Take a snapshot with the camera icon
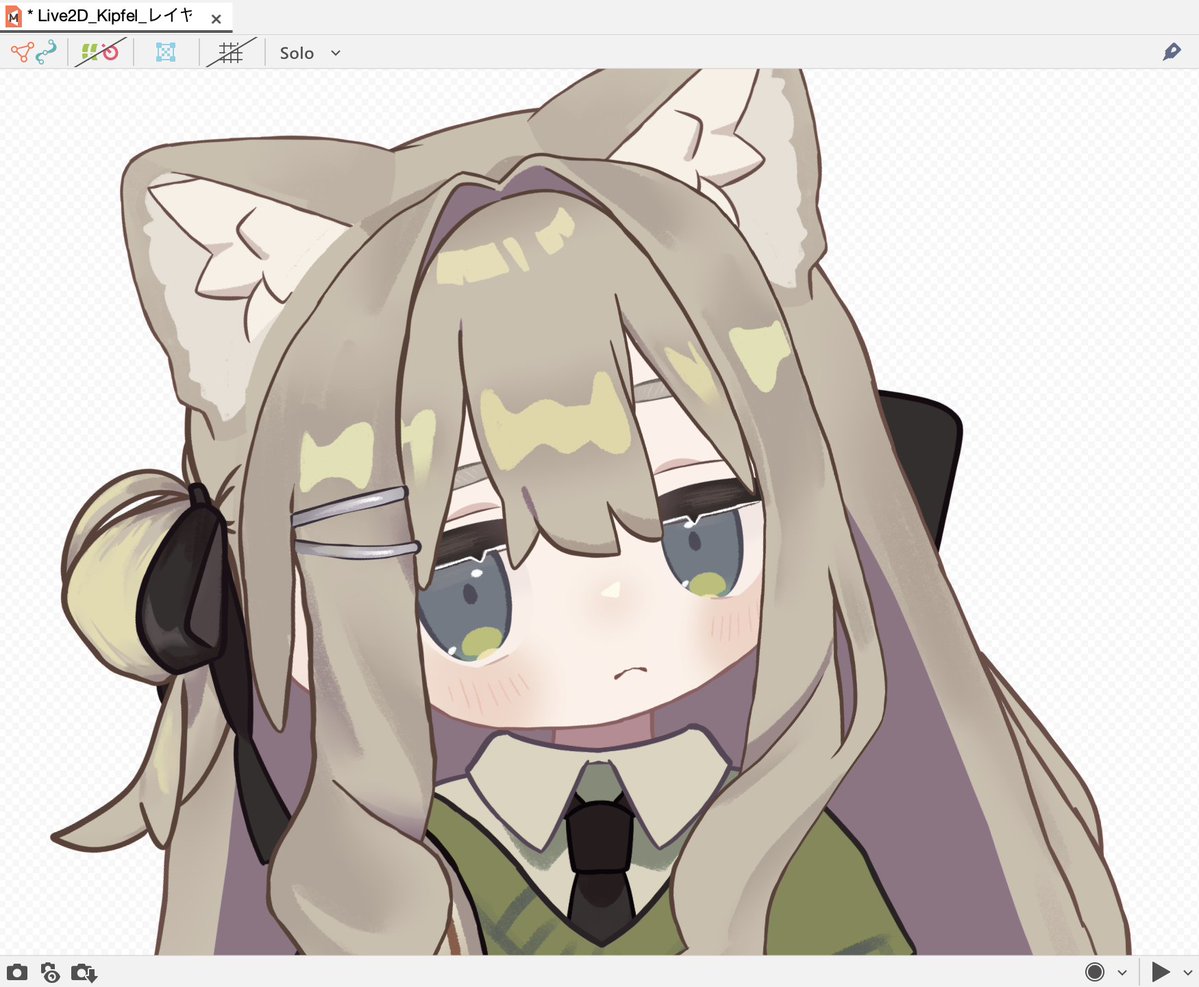The width and height of the screenshot is (1199, 987). click(17, 972)
